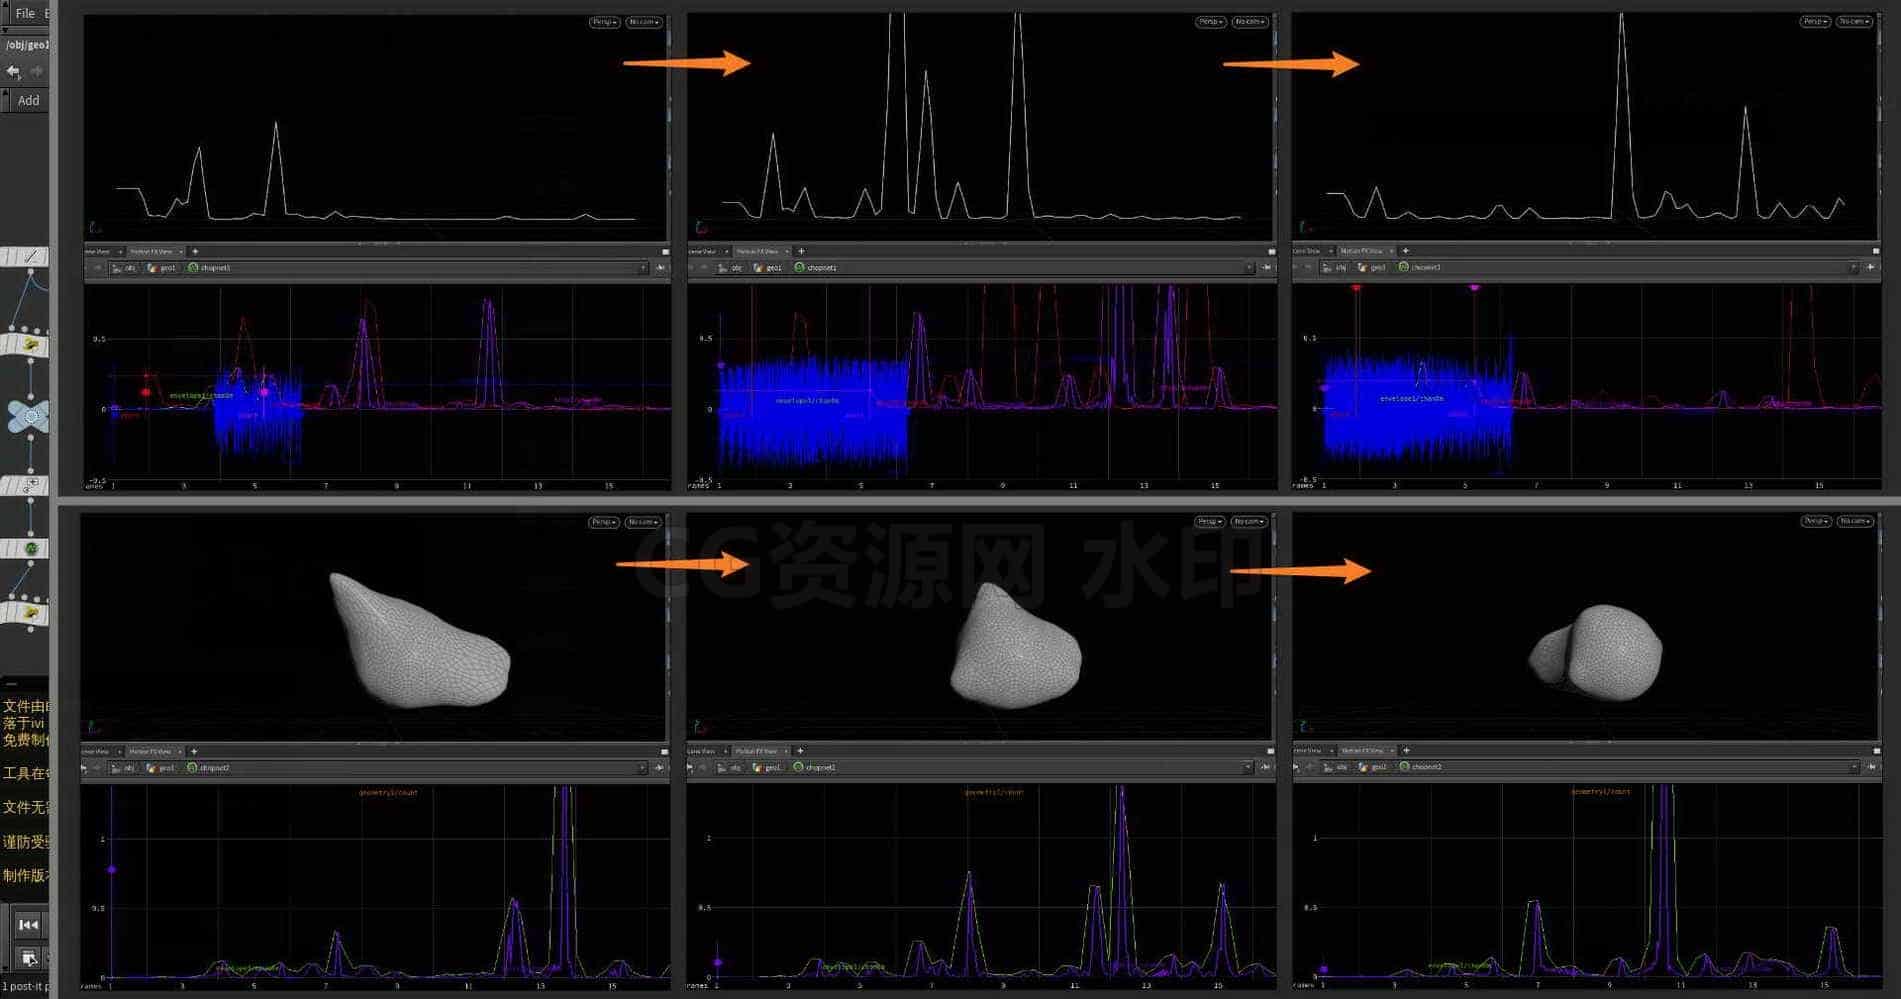Select purple handle in bottom-left channel graph

pos(111,870)
